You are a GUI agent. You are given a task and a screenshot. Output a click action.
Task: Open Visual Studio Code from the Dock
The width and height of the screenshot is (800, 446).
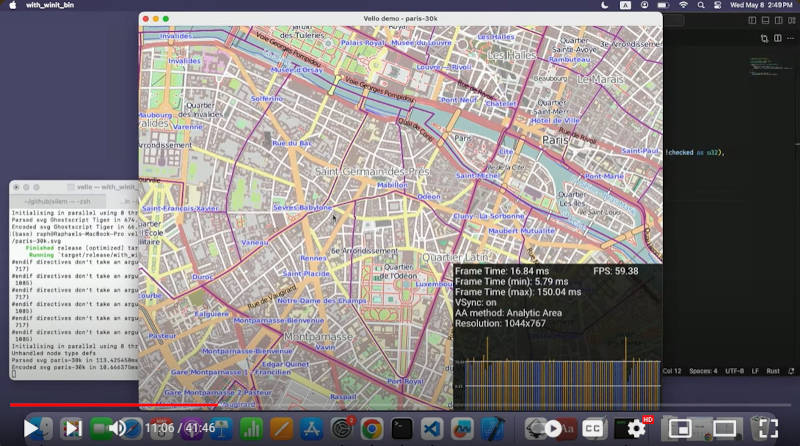click(432, 429)
